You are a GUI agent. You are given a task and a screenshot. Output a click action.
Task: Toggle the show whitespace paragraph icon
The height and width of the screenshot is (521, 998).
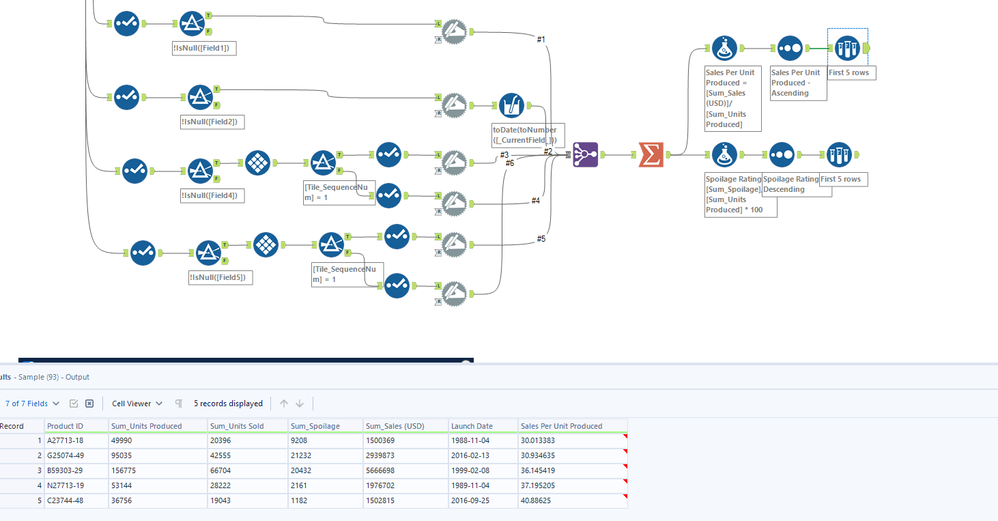(x=179, y=403)
